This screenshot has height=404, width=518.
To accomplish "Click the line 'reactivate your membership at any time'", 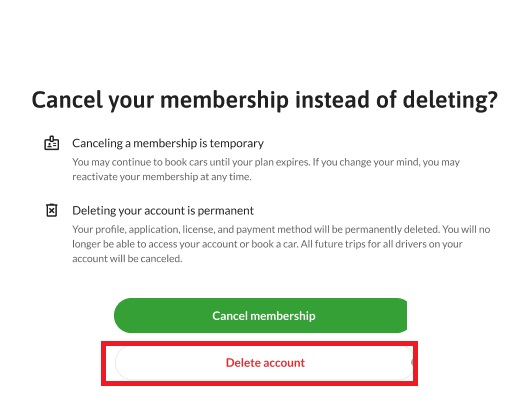I will pos(162,177).
